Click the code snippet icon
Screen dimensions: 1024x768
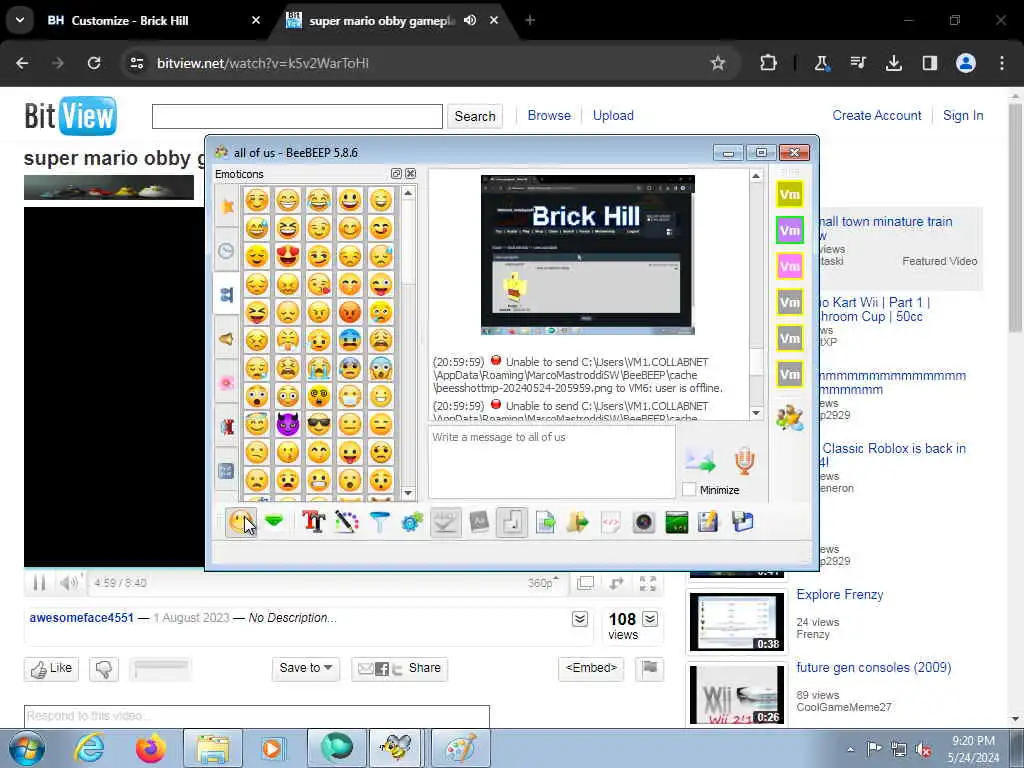tap(611, 522)
